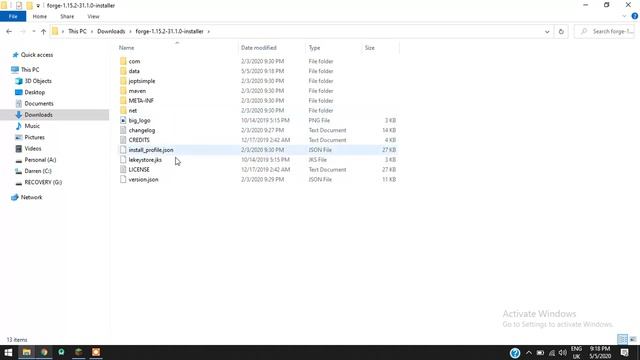This screenshot has width=640, height=360.
Task: Select This PC in navigation pane
Action: click(x=30, y=70)
